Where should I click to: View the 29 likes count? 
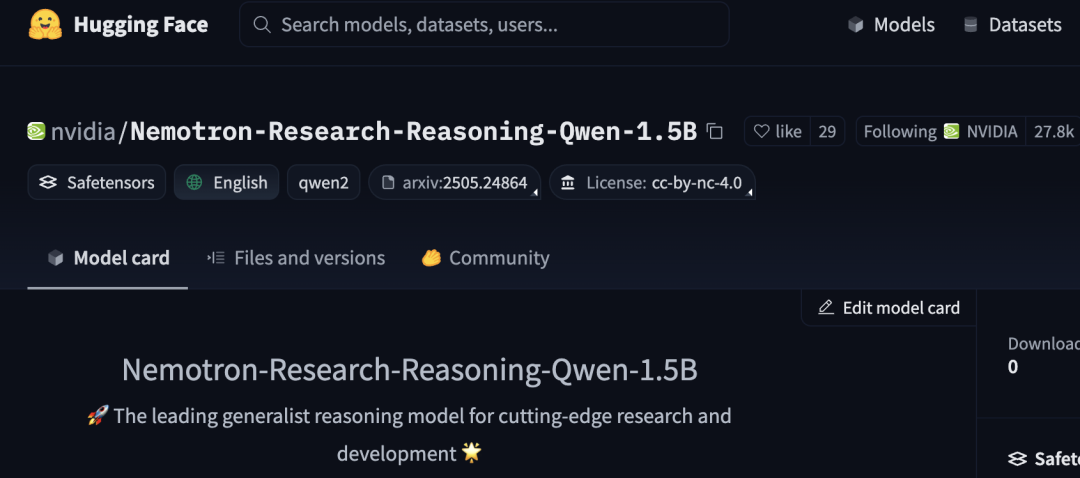(827, 131)
